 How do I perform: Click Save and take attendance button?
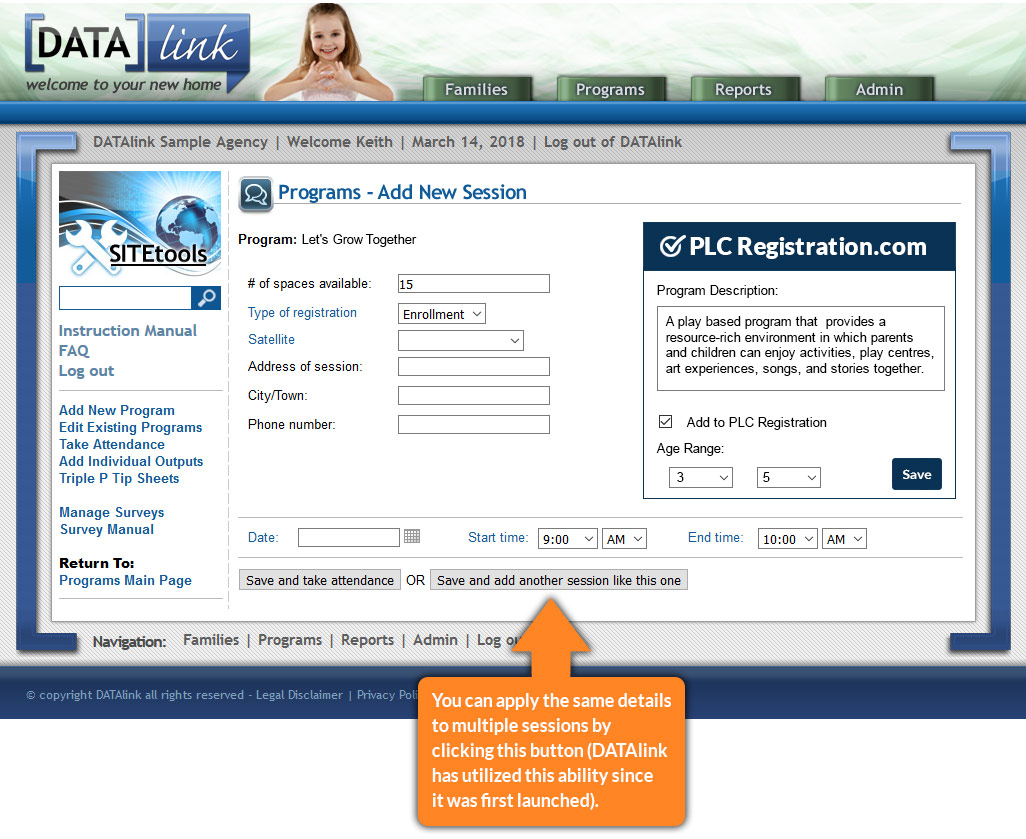pyautogui.click(x=320, y=580)
